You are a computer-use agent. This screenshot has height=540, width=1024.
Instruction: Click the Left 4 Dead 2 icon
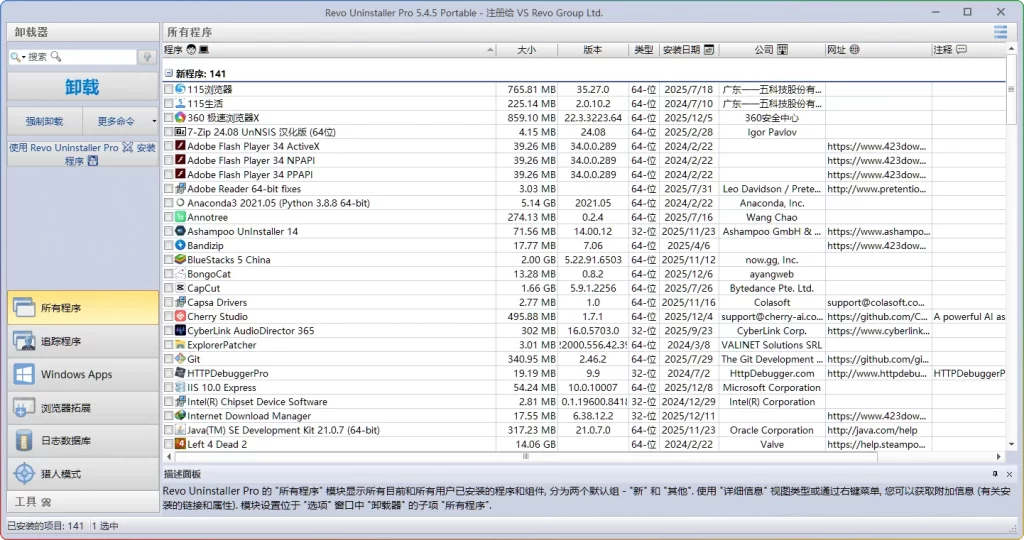click(180, 444)
